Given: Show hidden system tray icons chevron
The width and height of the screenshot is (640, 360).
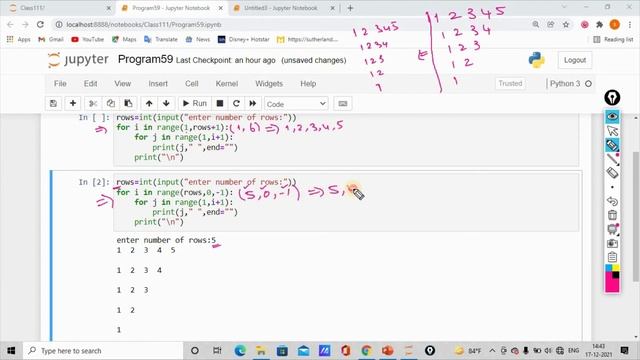Looking at the screenshot, I should (x=492, y=351).
